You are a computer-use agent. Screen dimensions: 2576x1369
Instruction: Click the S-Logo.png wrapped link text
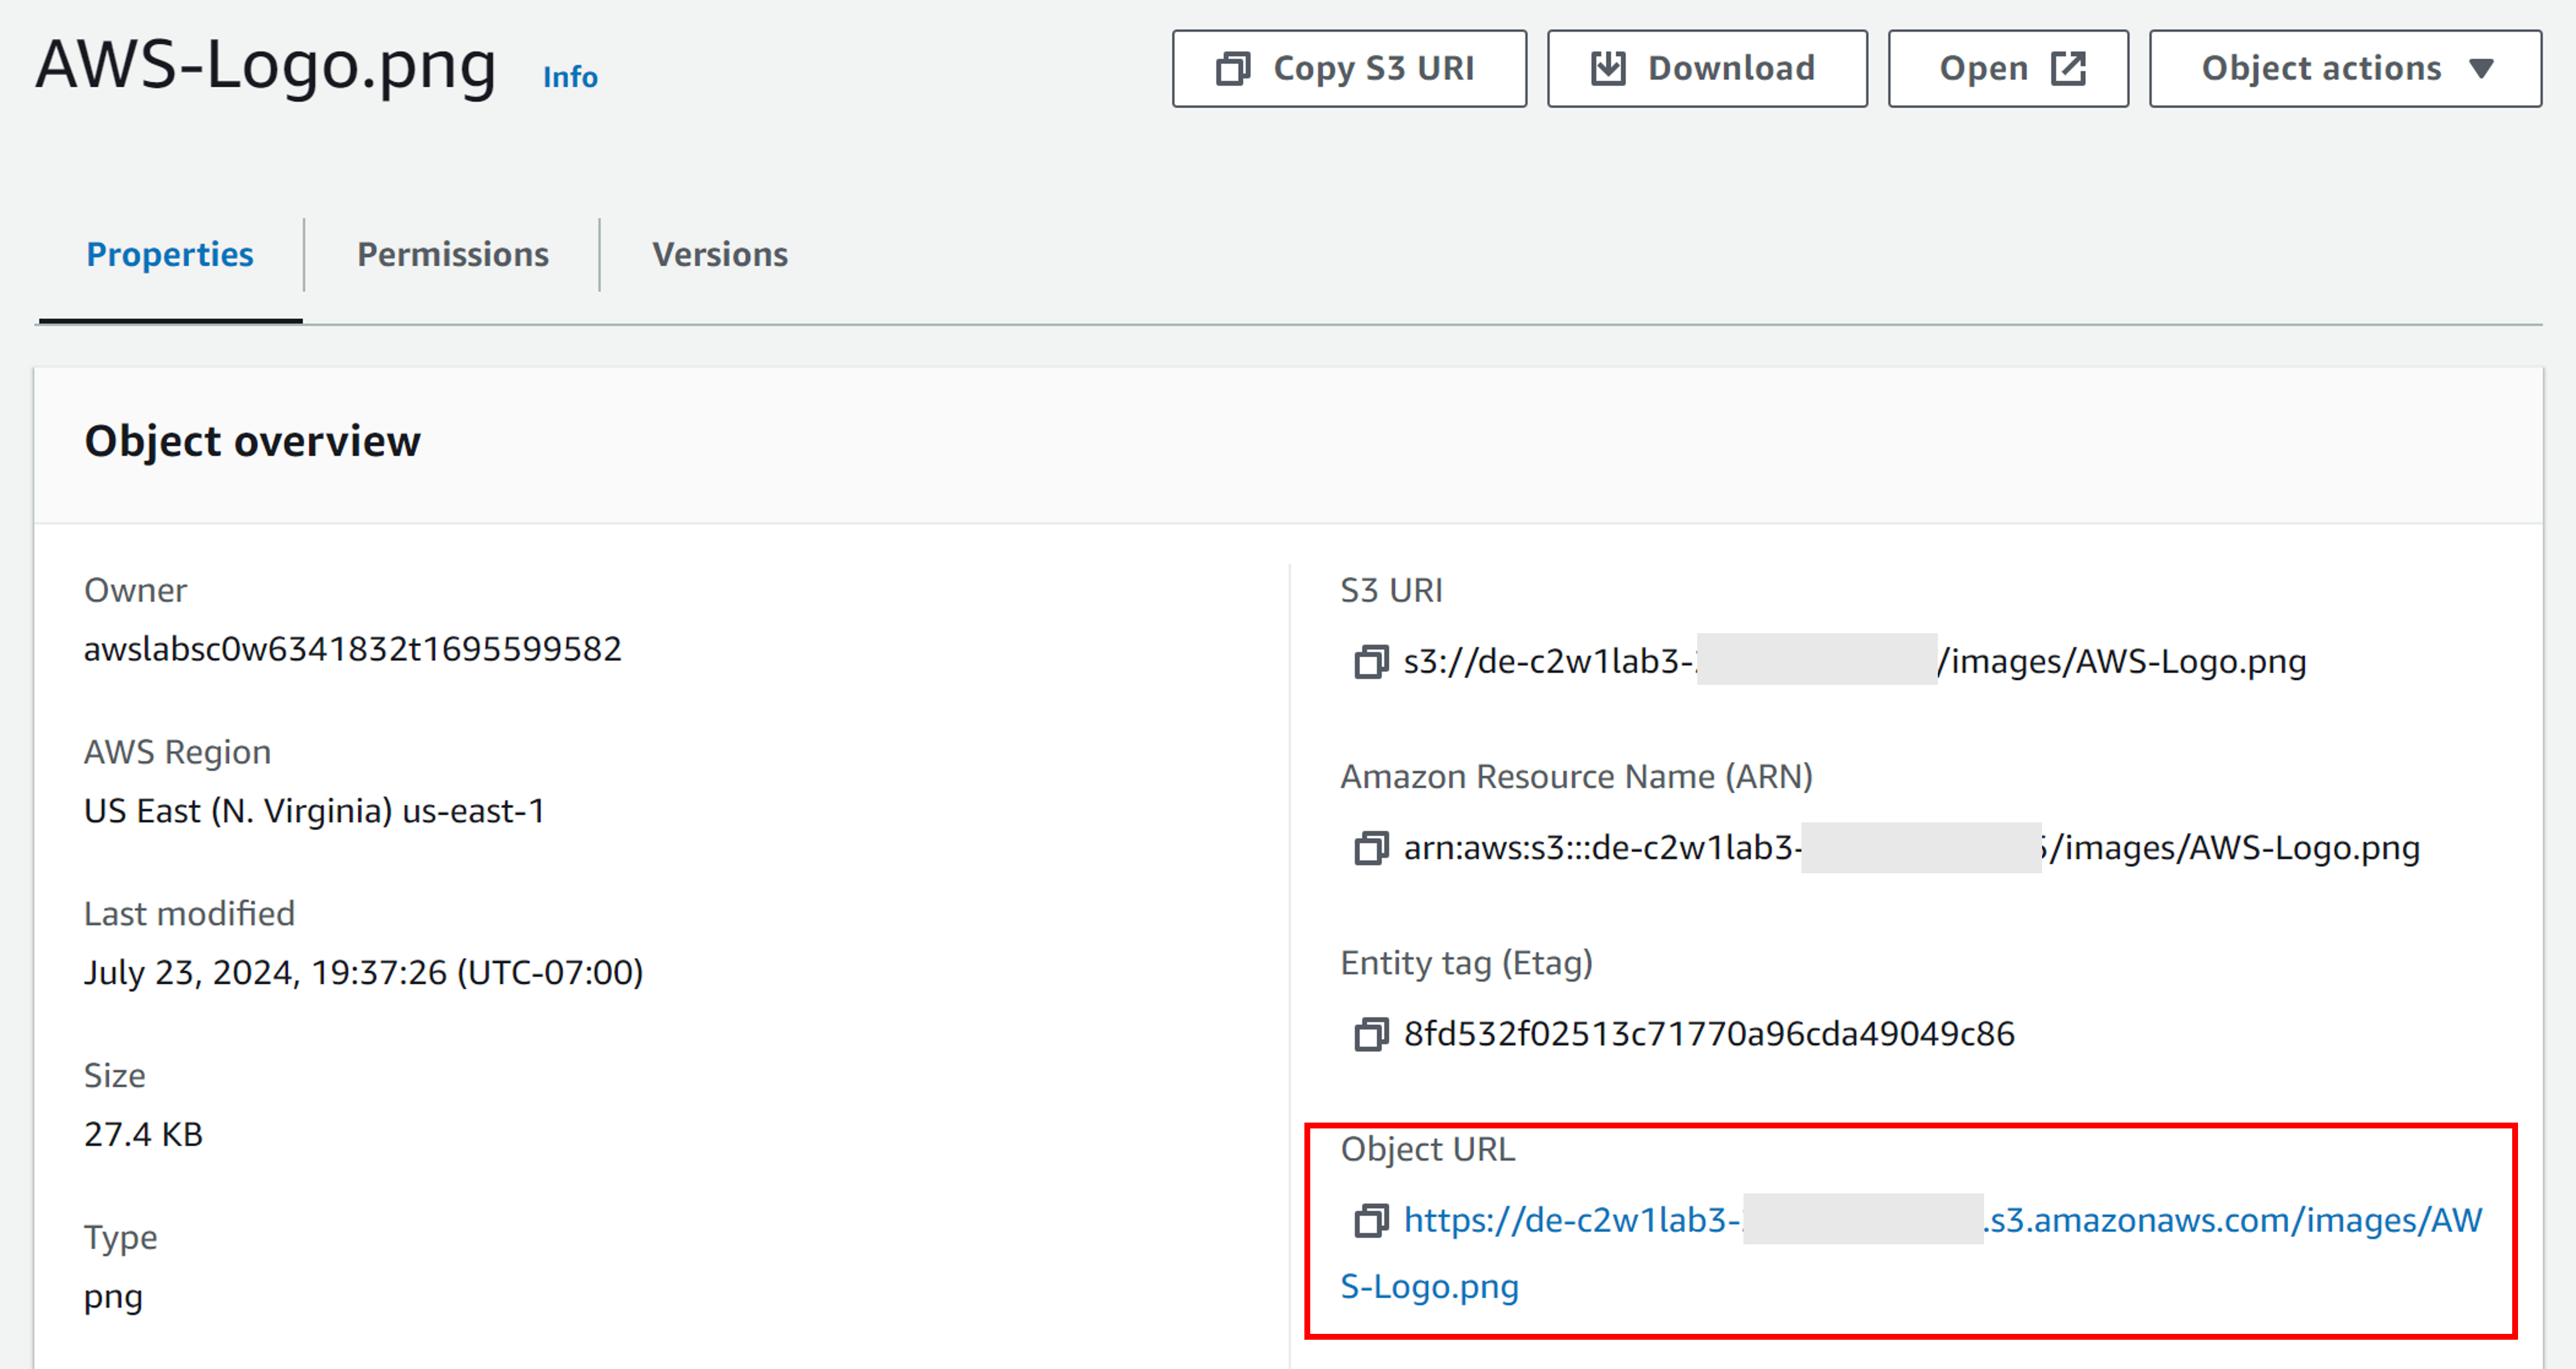1429,1286
